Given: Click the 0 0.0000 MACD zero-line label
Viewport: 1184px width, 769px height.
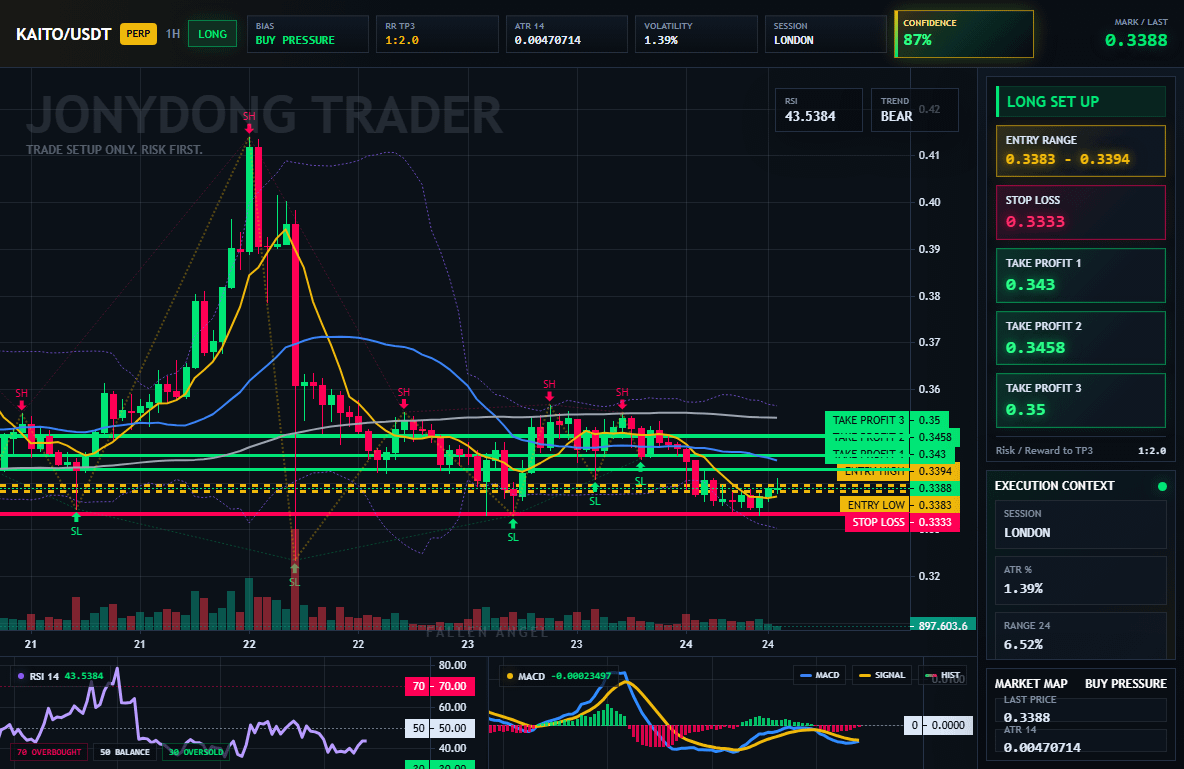Looking at the screenshot, I should [939, 725].
